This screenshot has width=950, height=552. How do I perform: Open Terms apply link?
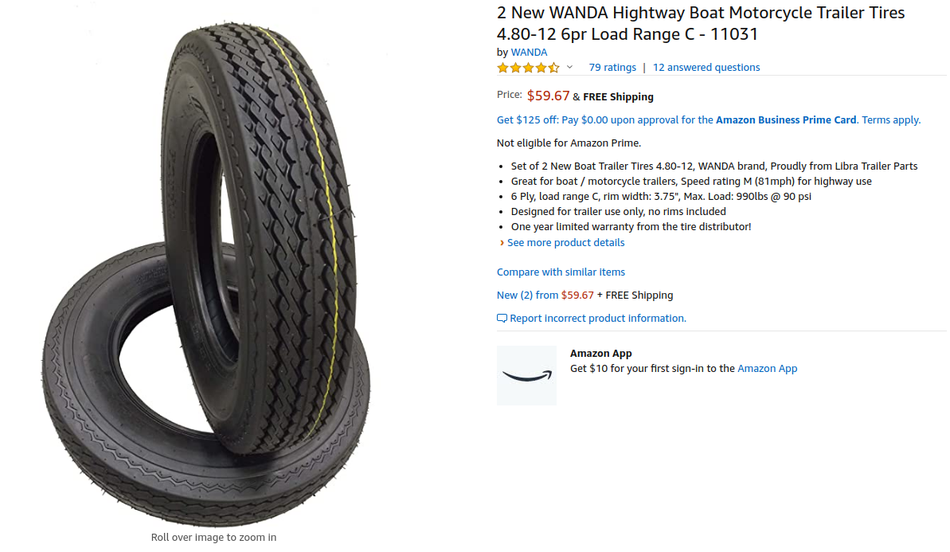[891, 120]
